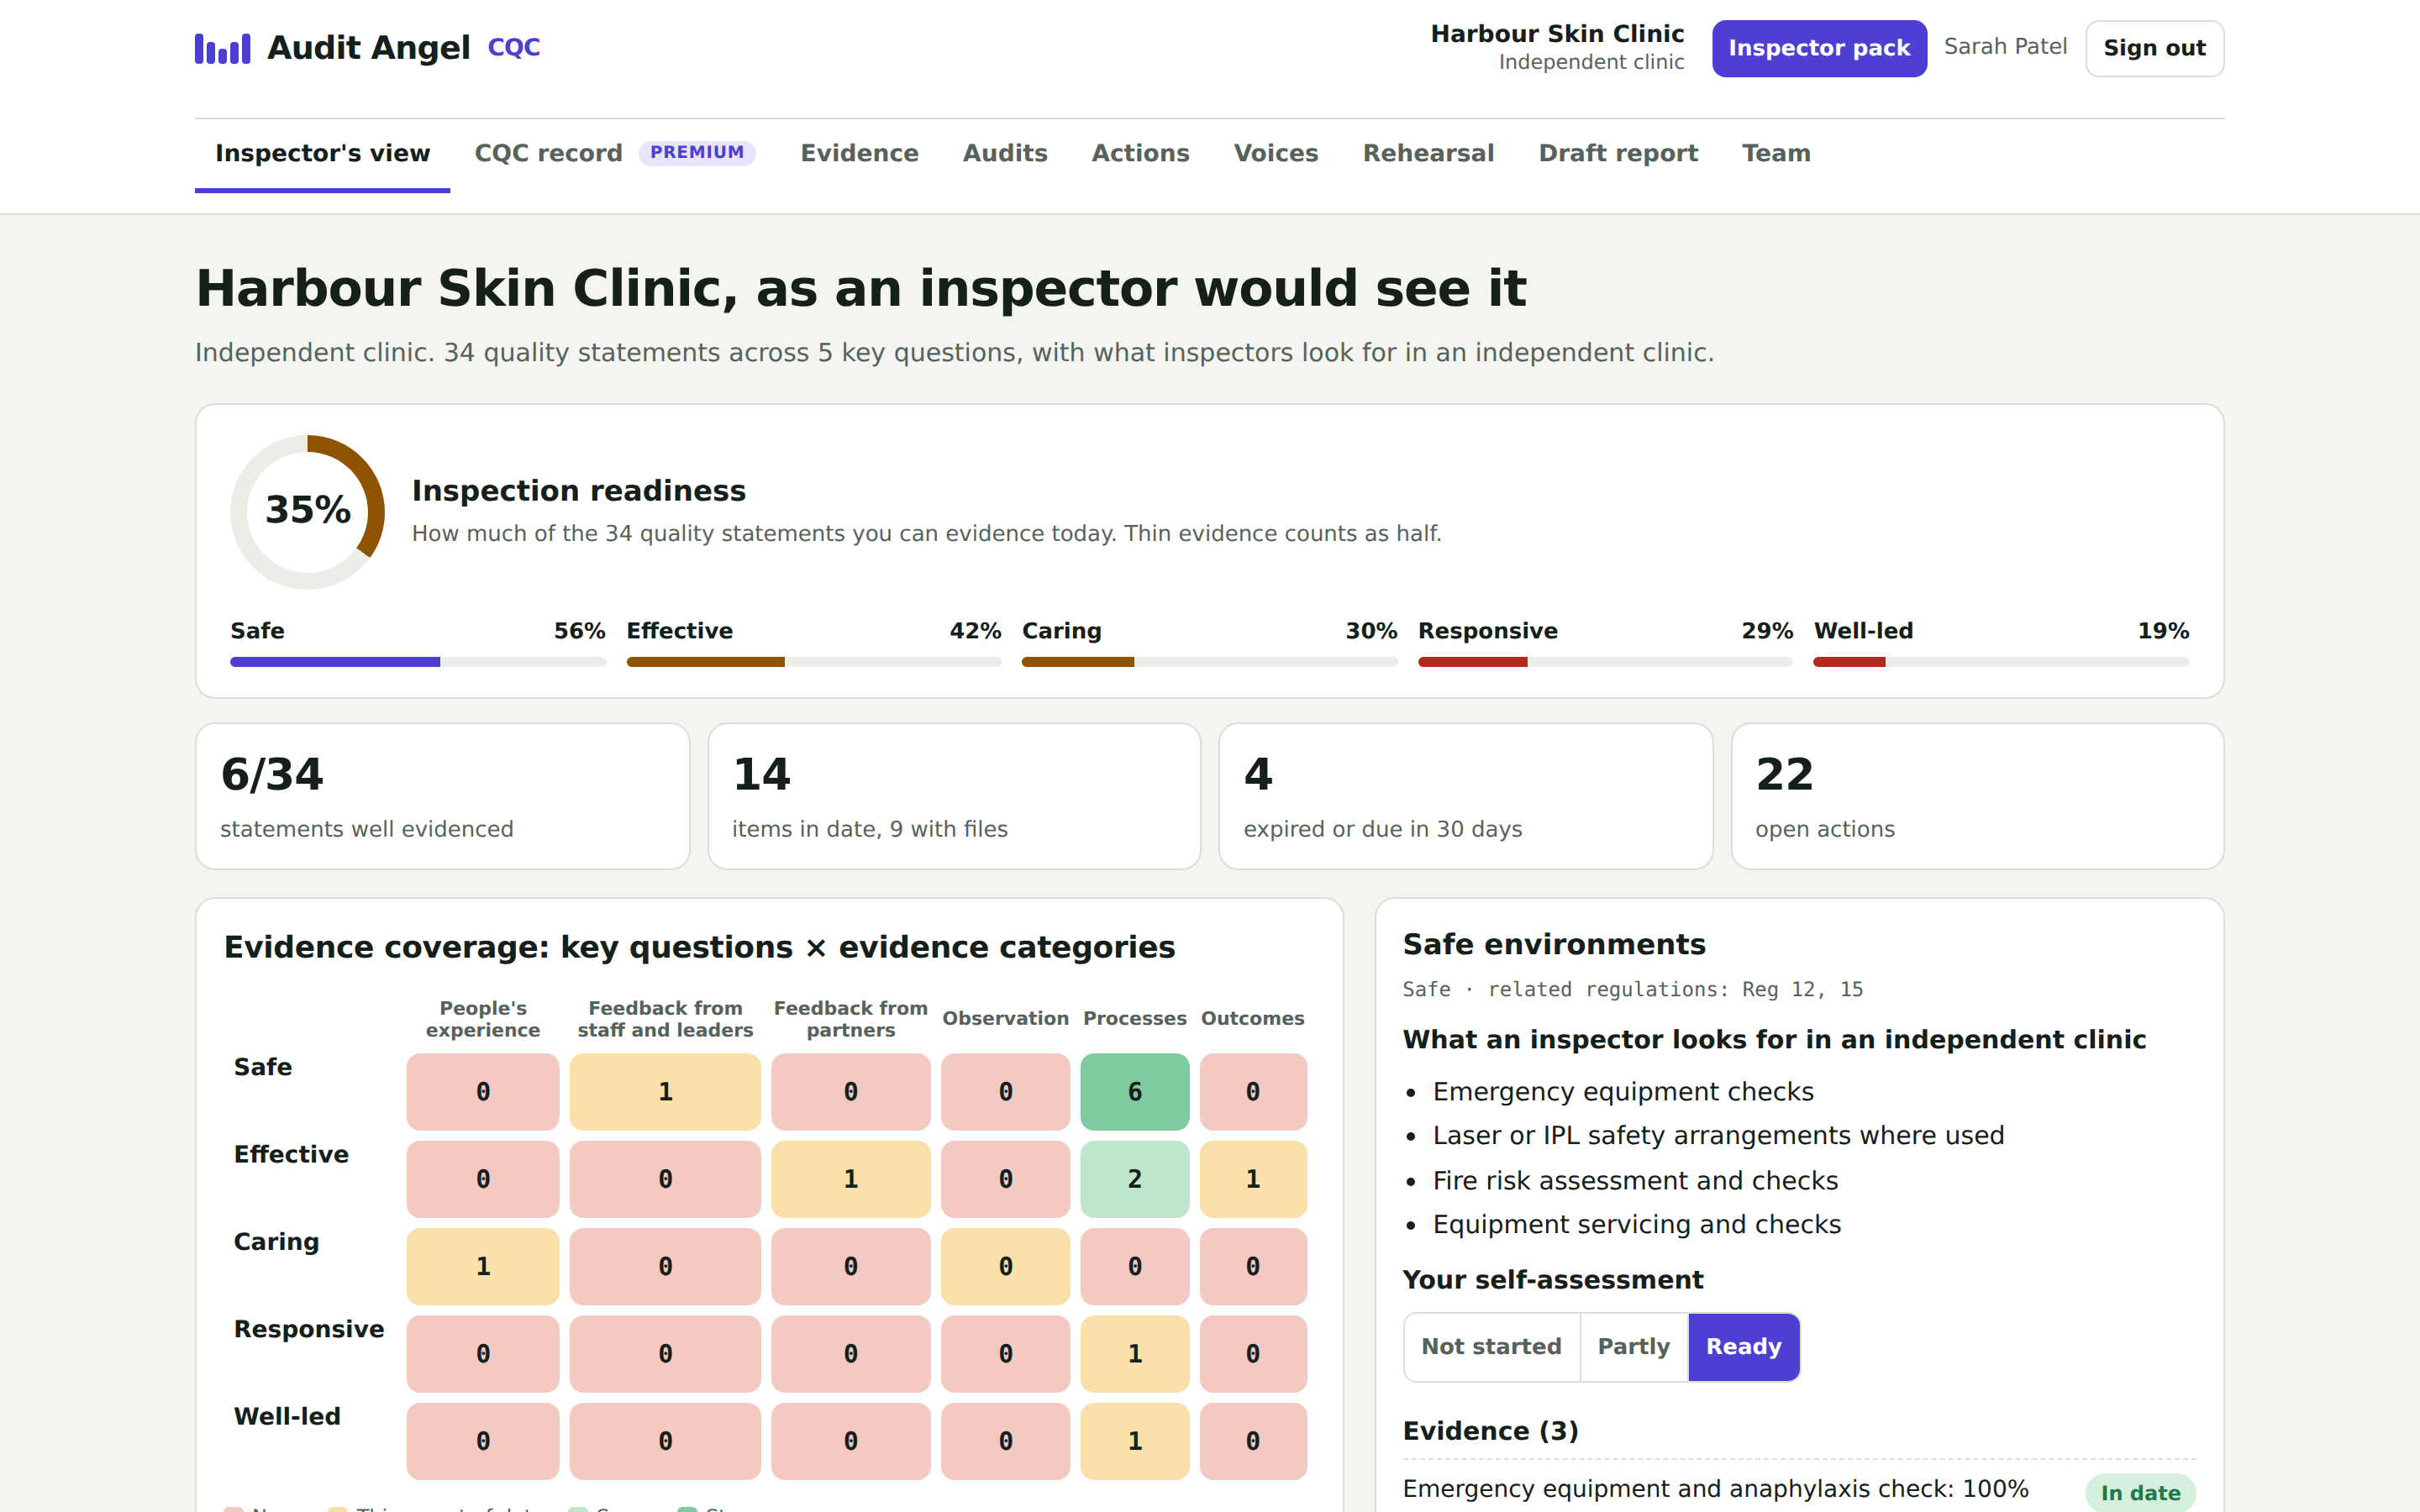This screenshot has width=2420, height=1512.
Task: Click the Well-led 19% progress bar
Action: pos(2001,662)
